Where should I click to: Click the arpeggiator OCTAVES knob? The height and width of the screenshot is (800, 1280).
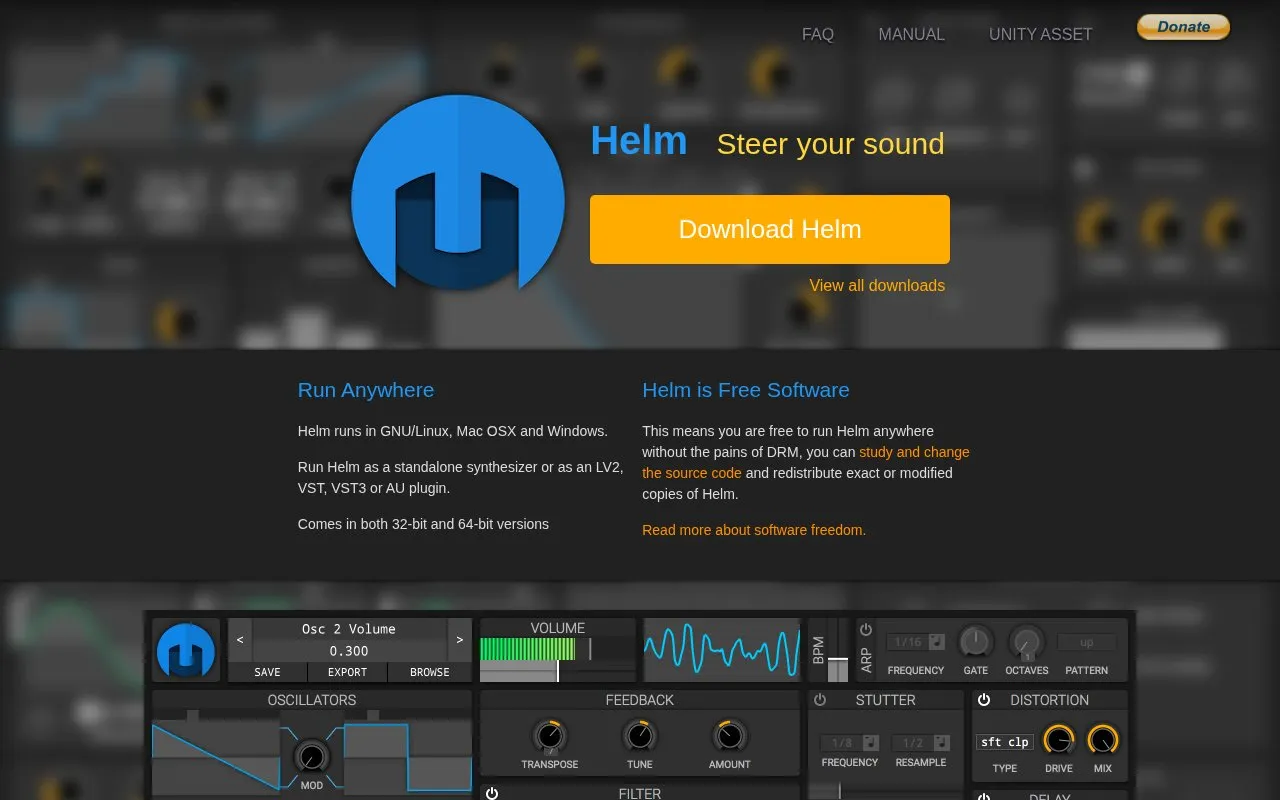click(x=1026, y=641)
